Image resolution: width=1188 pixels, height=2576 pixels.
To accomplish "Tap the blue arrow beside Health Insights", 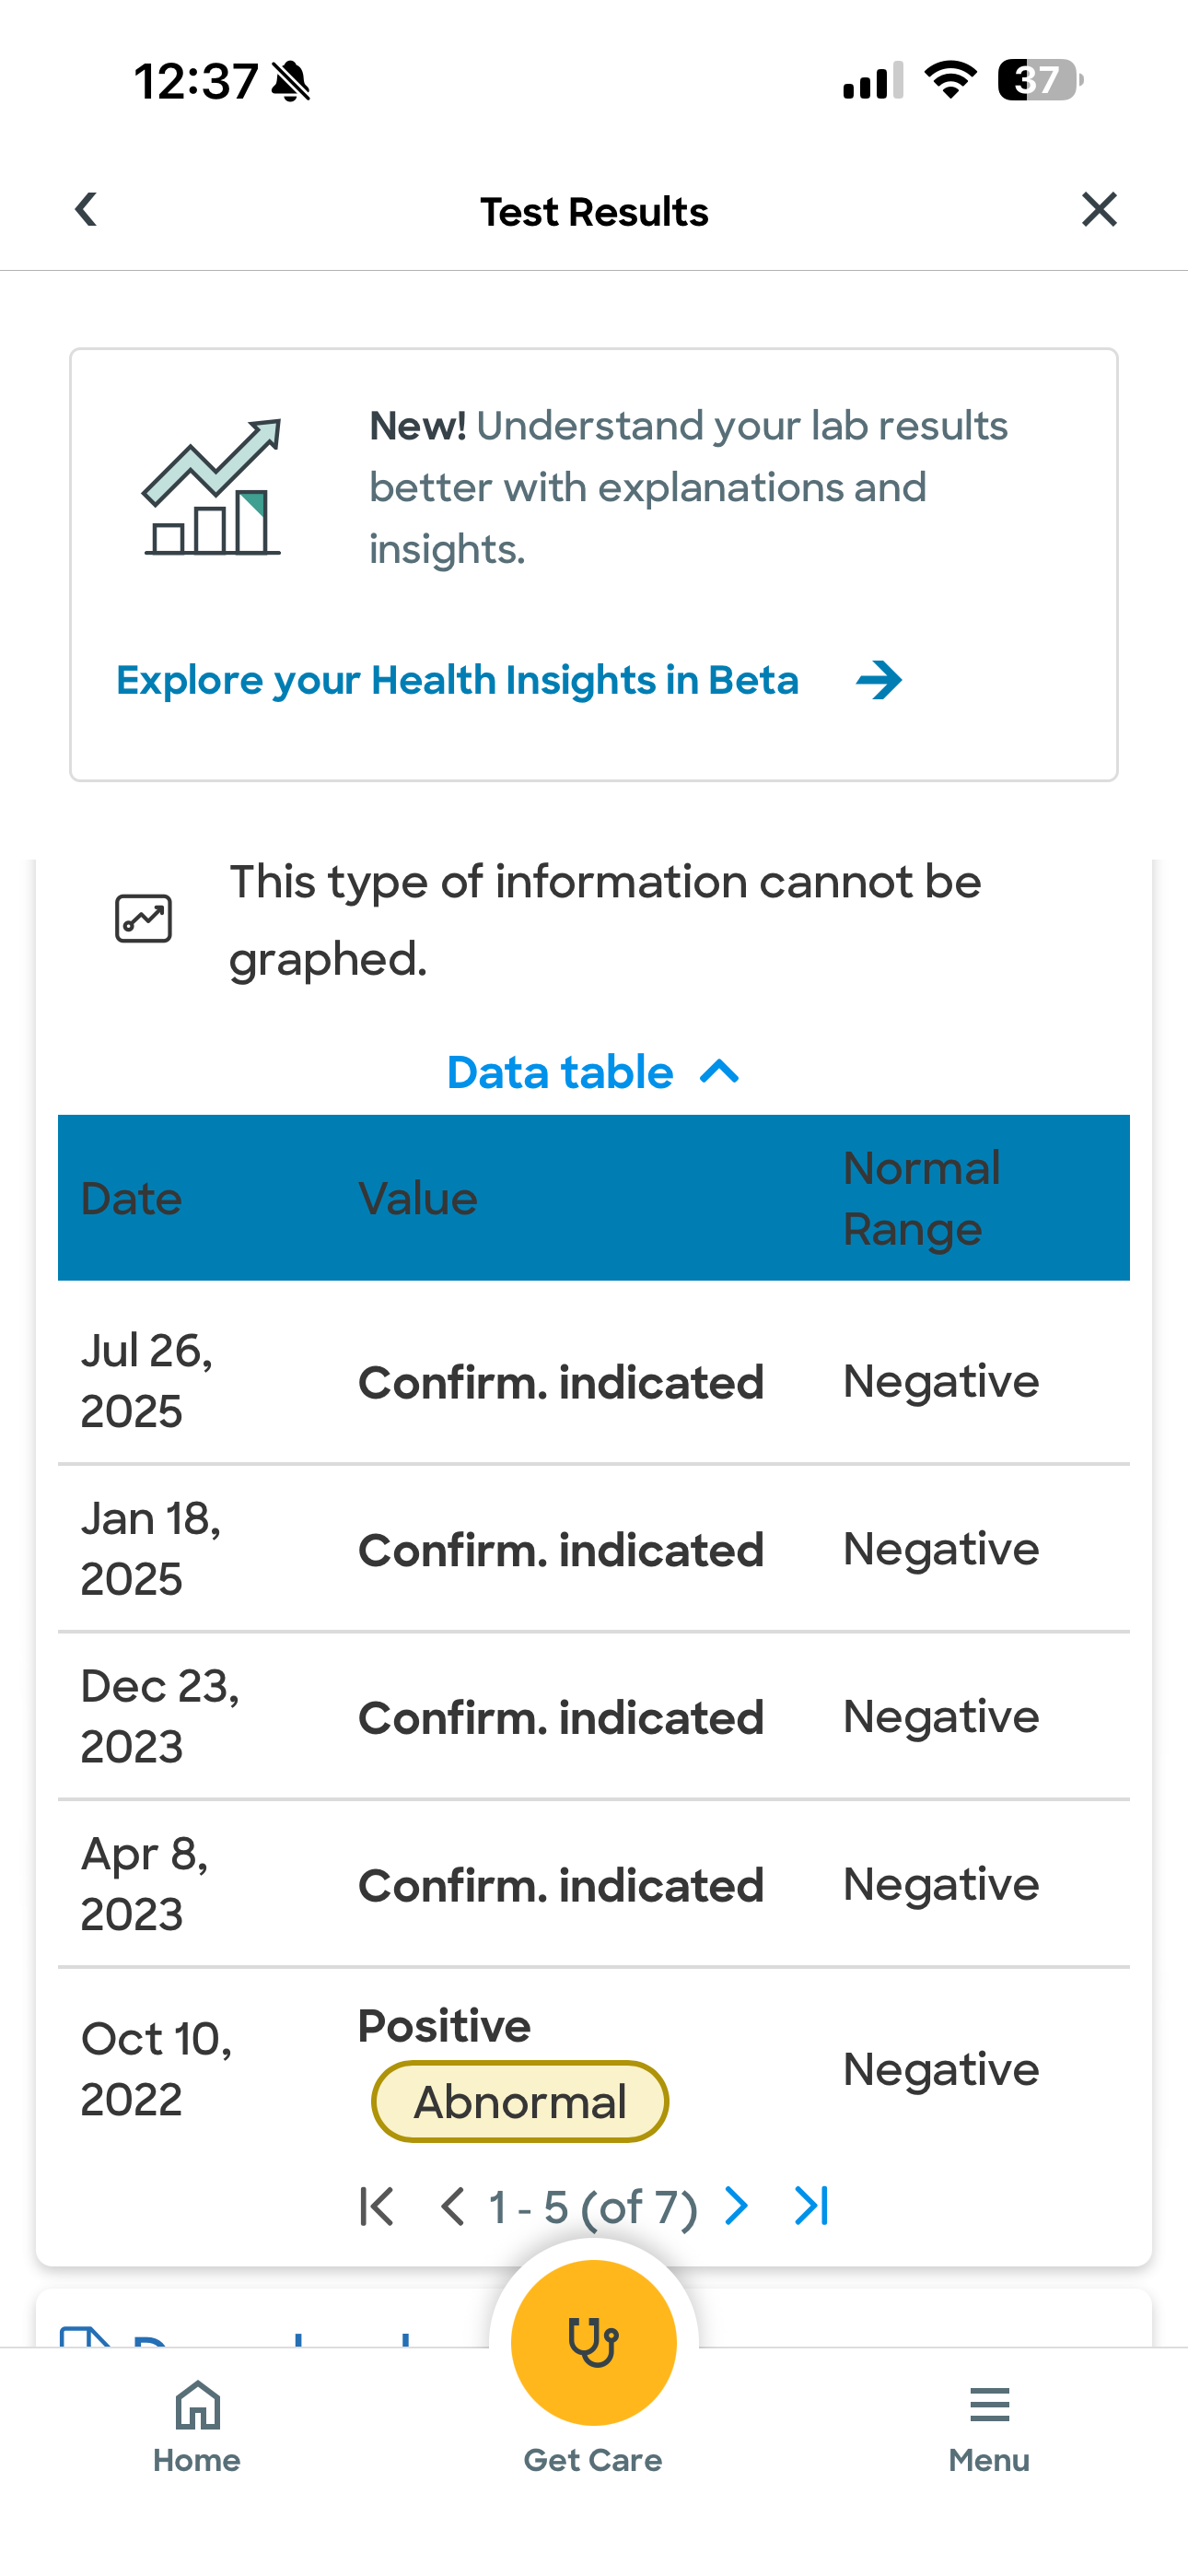I will pos(879,681).
